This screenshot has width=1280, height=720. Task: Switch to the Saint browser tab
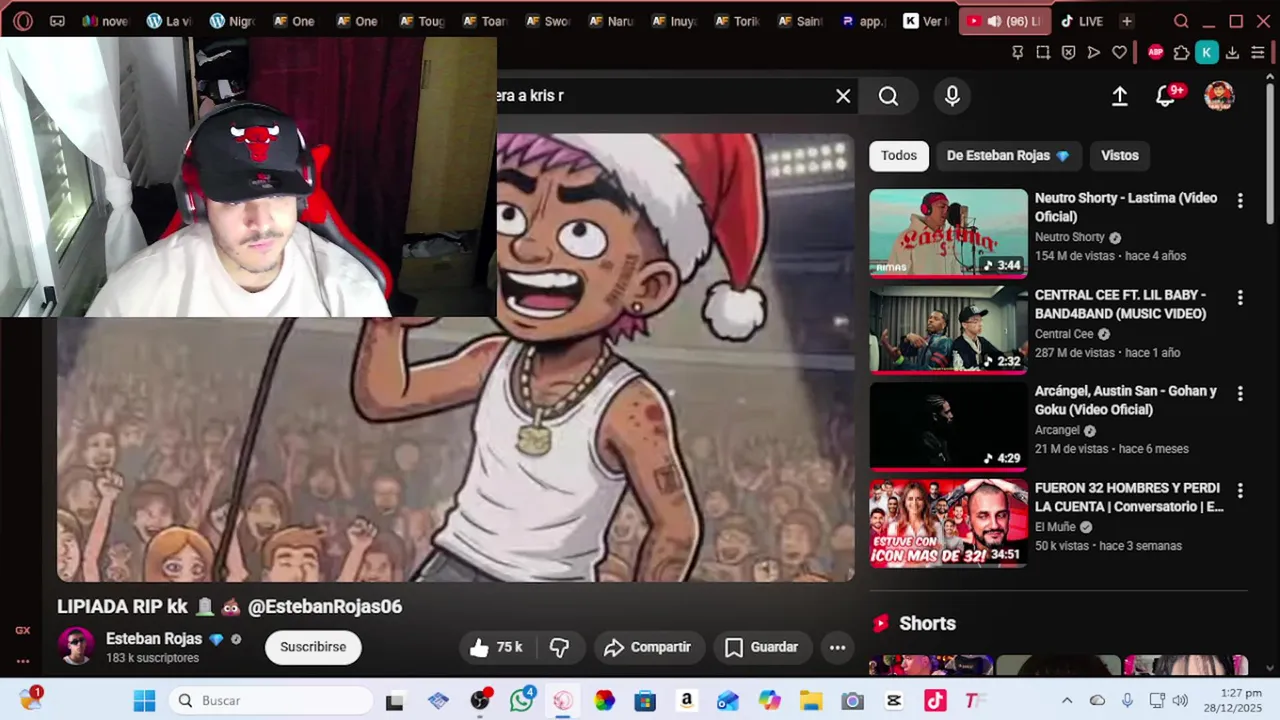point(800,21)
